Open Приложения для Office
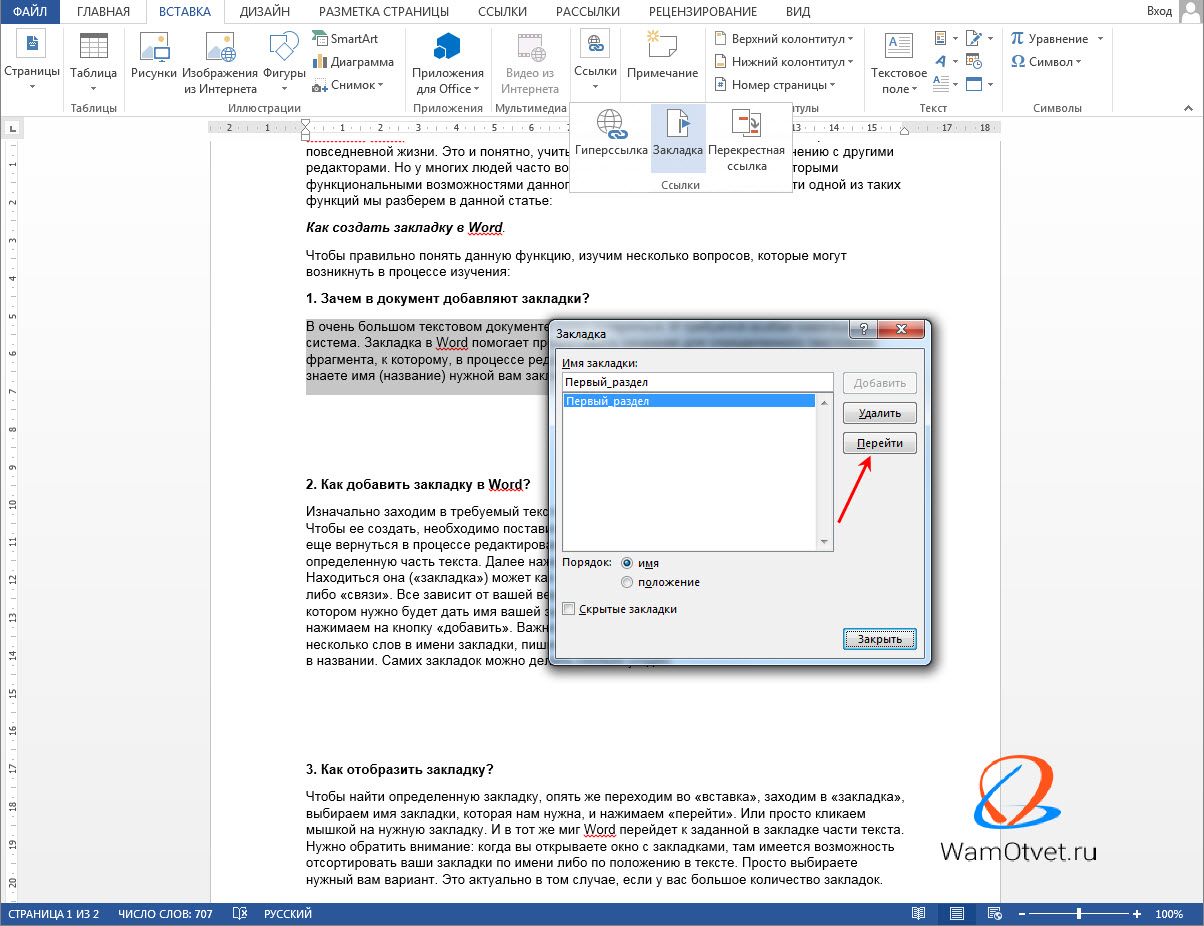1204x926 pixels. point(447,61)
